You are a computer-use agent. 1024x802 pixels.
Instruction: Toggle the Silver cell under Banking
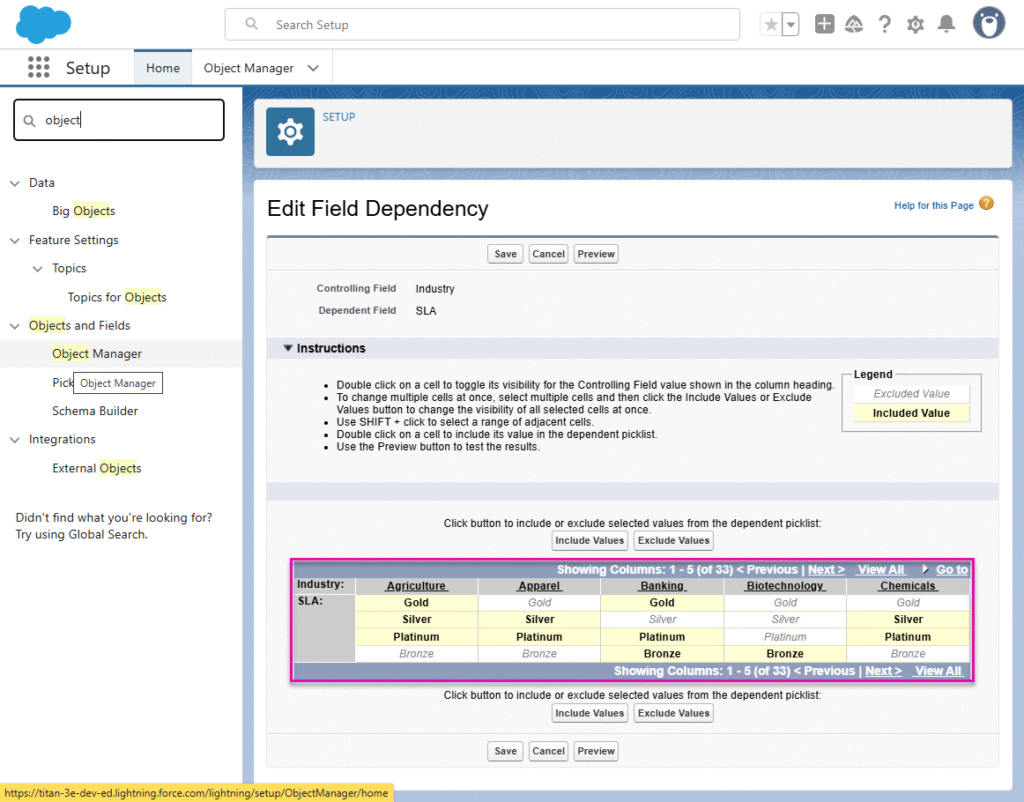[x=662, y=620]
